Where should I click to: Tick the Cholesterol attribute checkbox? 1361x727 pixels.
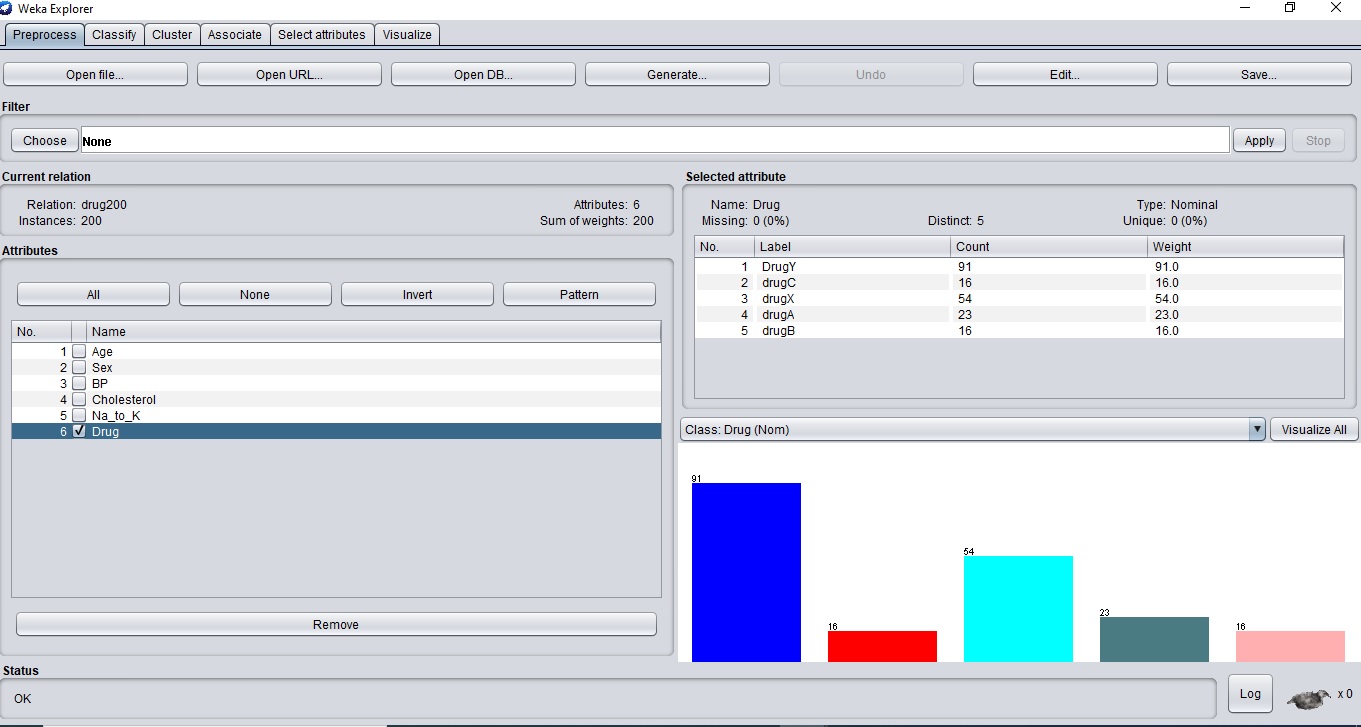(x=79, y=400)
